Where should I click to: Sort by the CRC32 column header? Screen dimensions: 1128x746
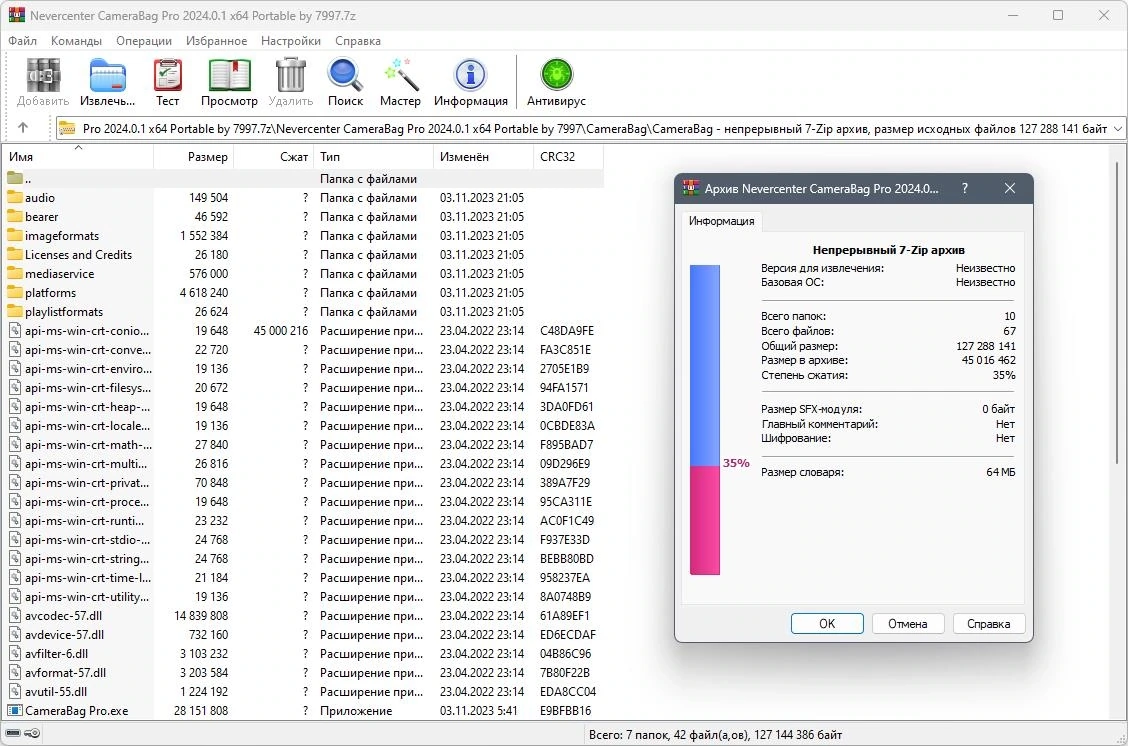click(x=568, y=156)
